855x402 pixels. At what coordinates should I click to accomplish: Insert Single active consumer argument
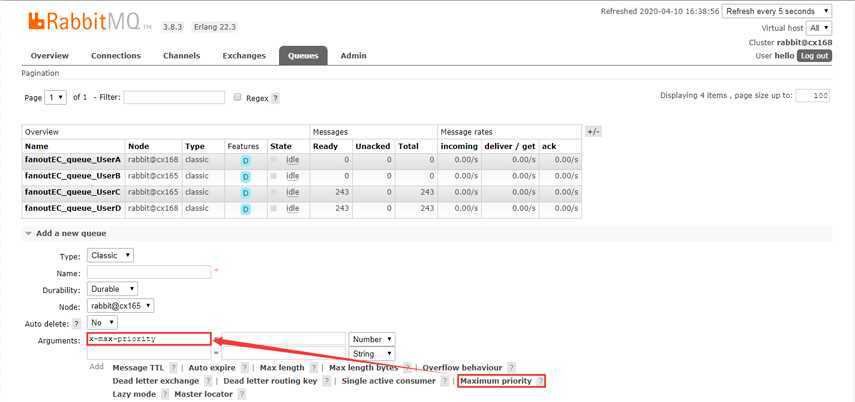388,381
